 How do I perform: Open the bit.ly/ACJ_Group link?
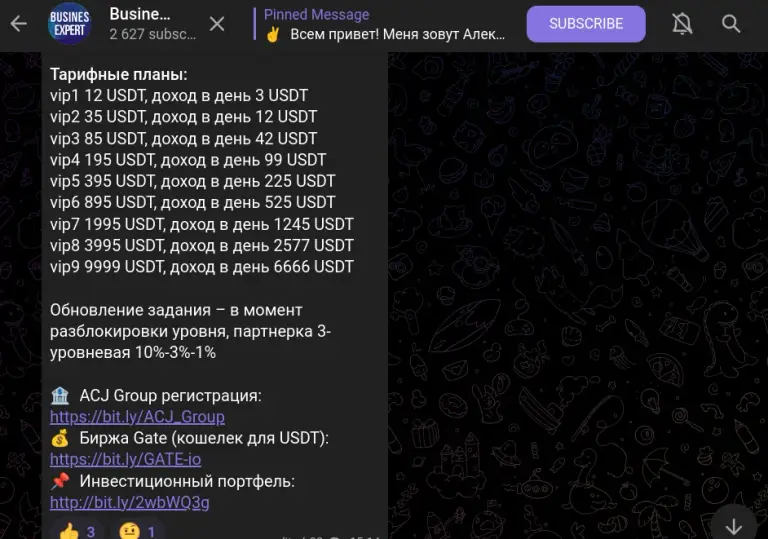(x=137, y=416)
